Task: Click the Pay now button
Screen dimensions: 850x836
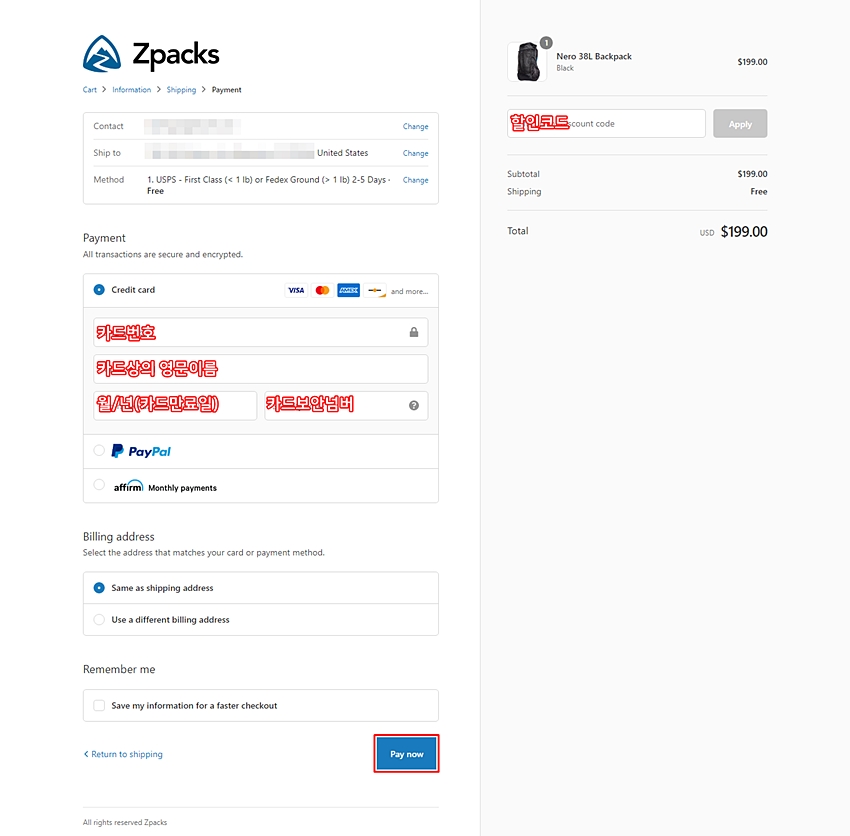Action: click(x=407, y=754)
